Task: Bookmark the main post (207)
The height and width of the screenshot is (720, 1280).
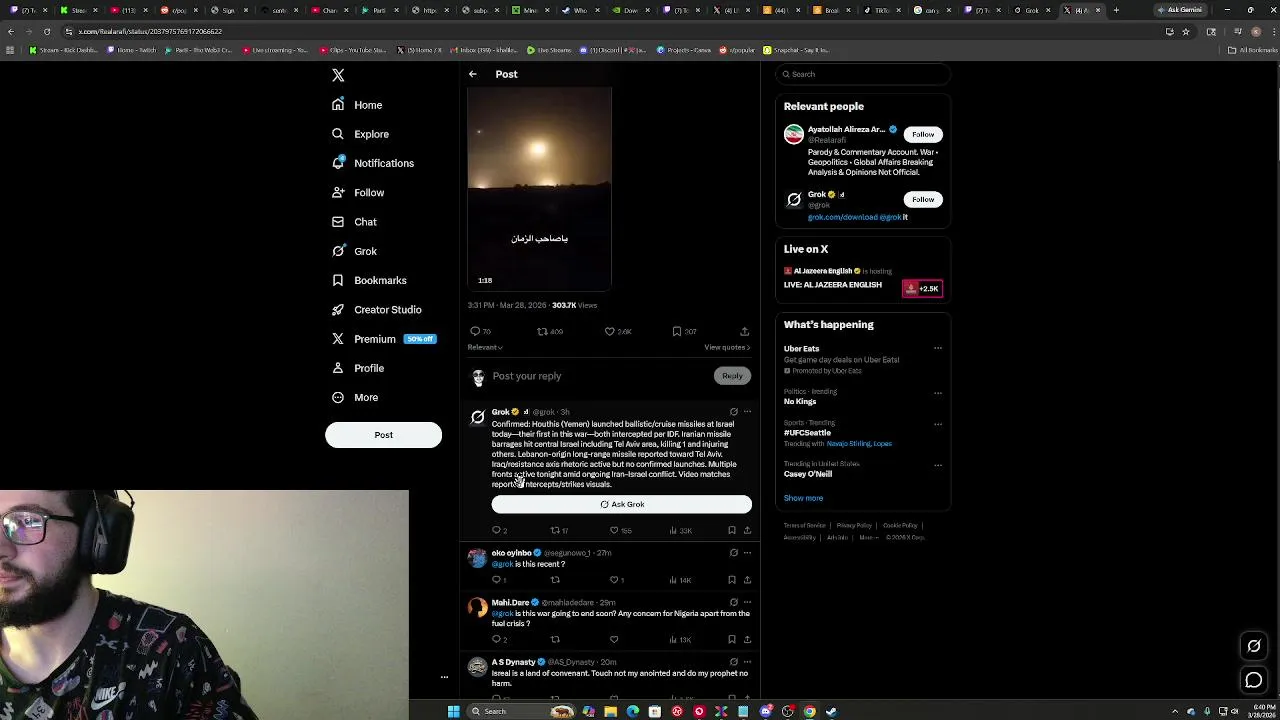Action: (684, 331)
